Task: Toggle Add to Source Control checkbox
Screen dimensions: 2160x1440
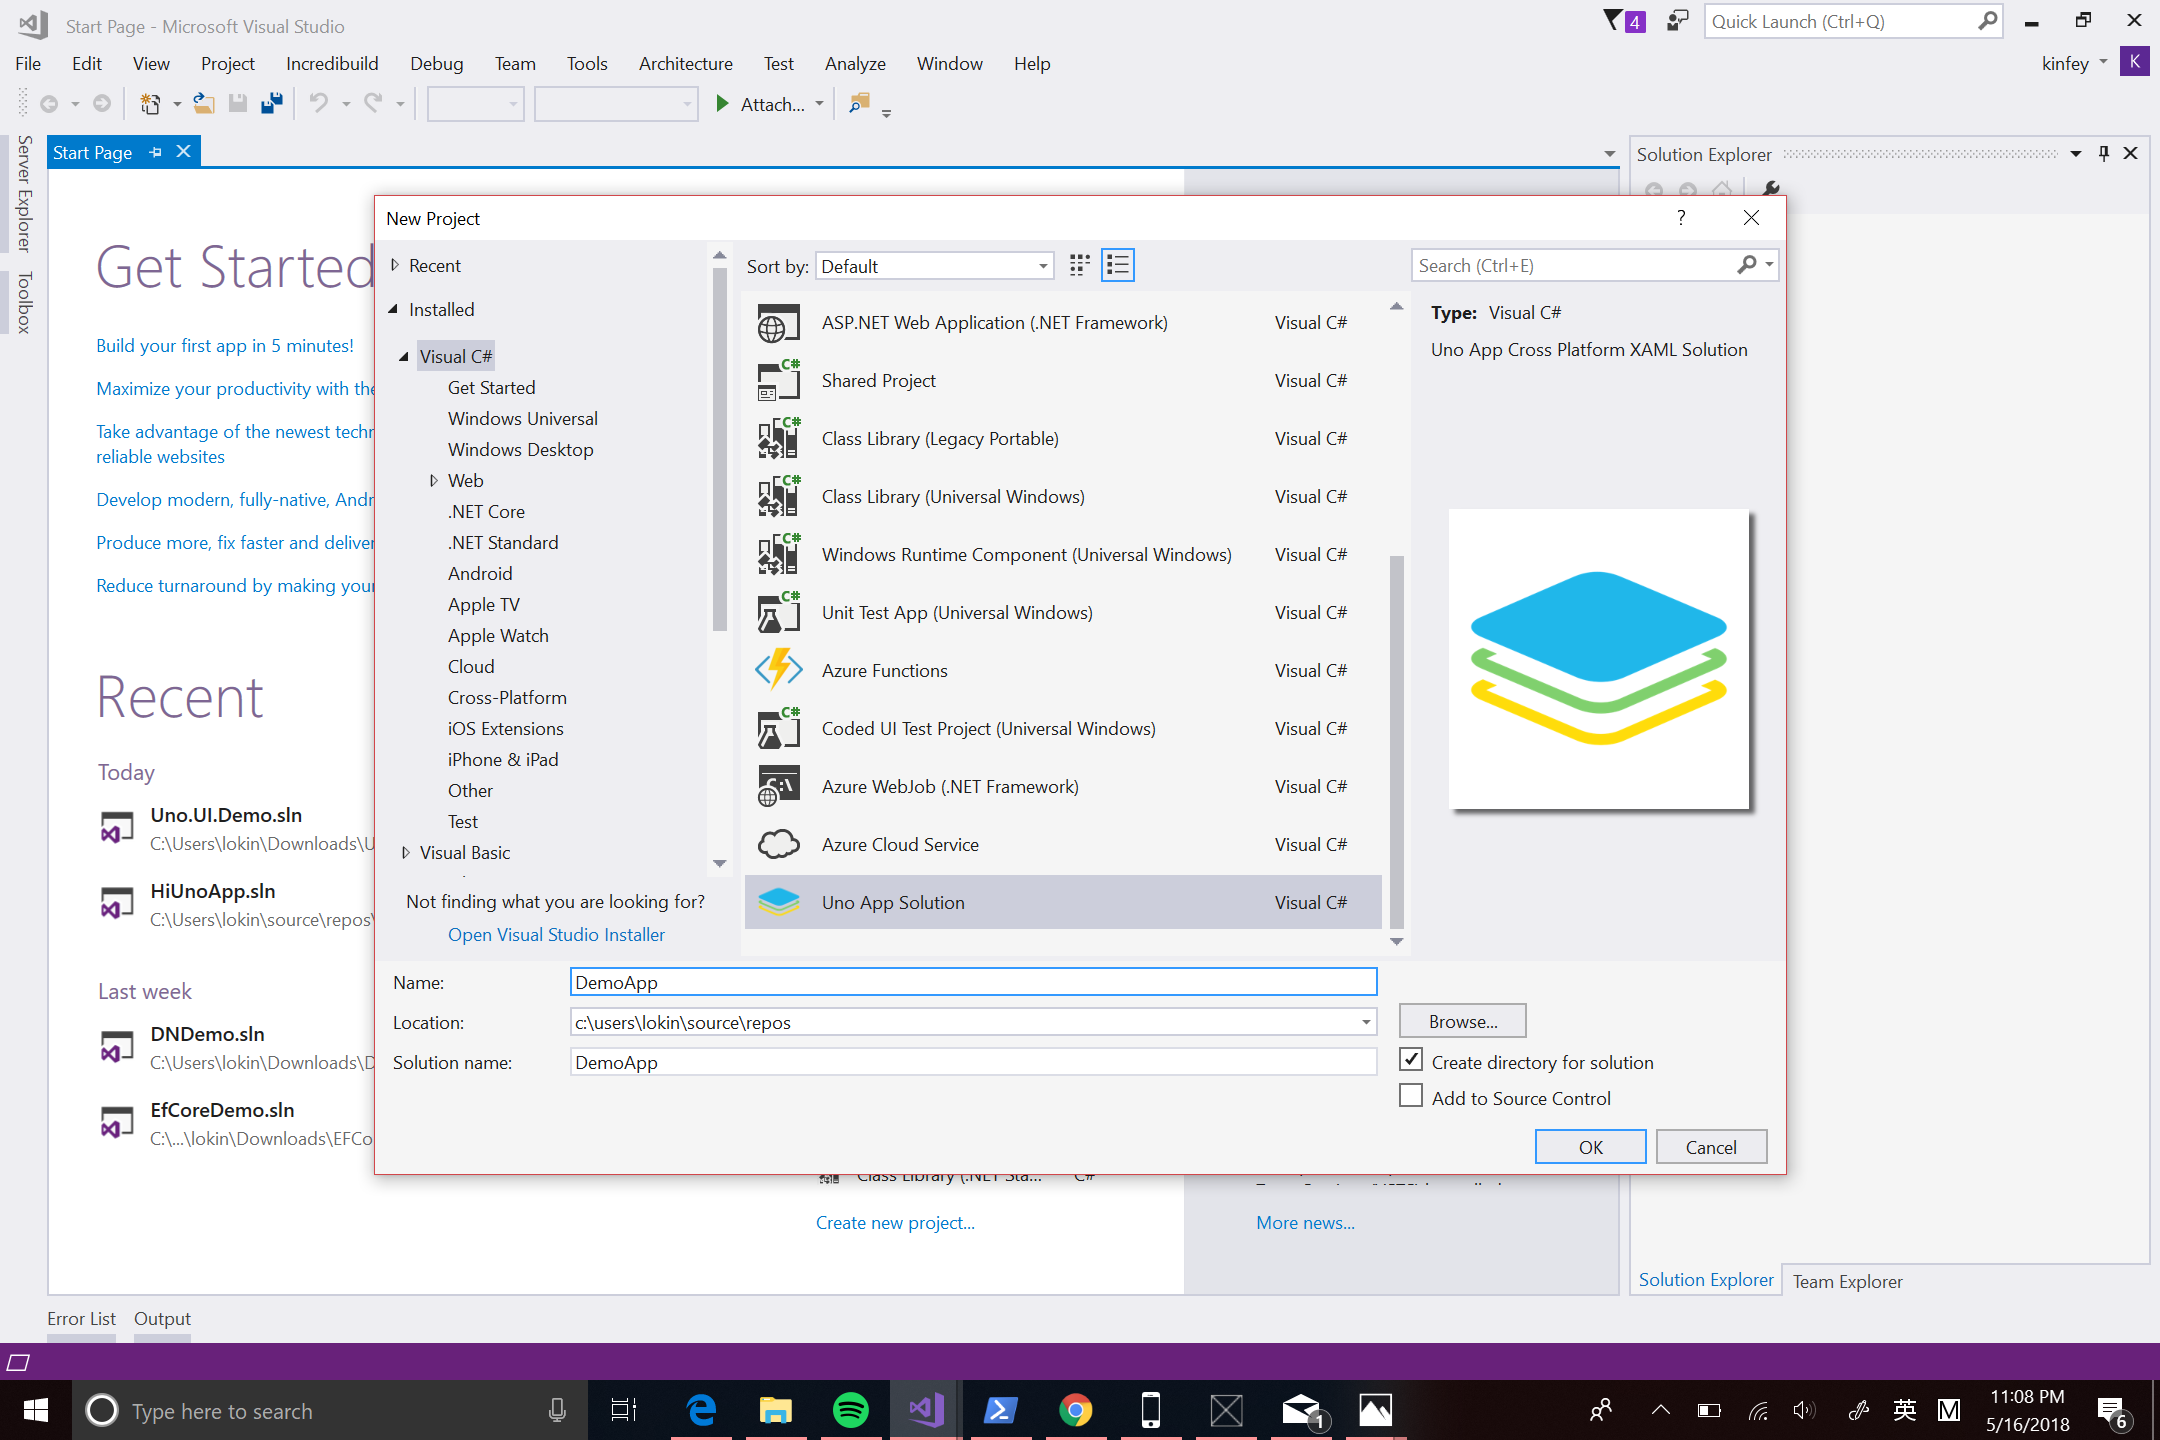Action: coord(1411,1098)
